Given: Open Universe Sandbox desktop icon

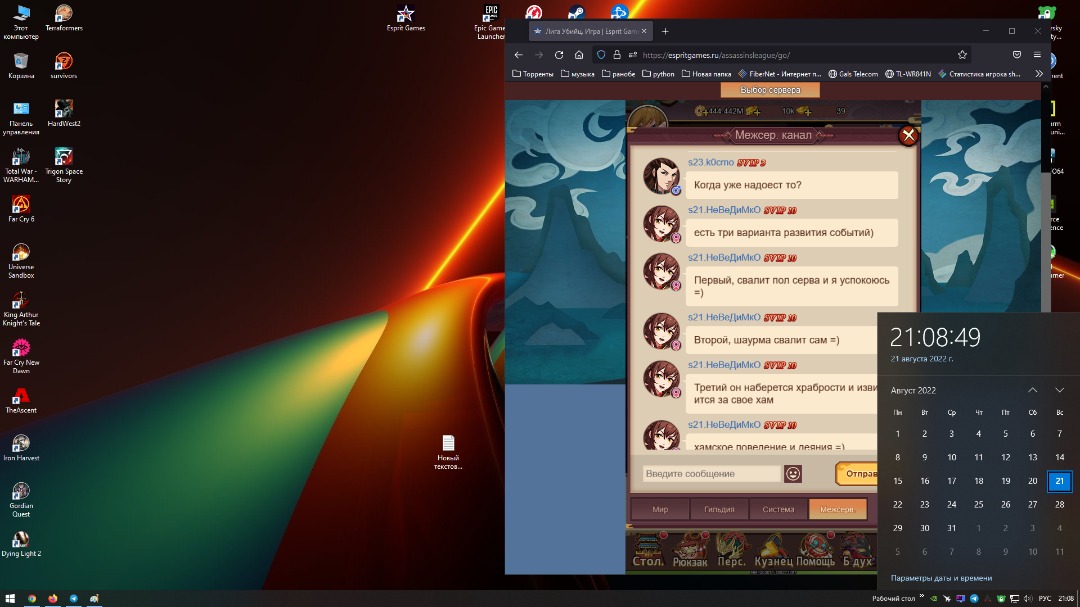Looking at the screenshot, I should point(21,260).
